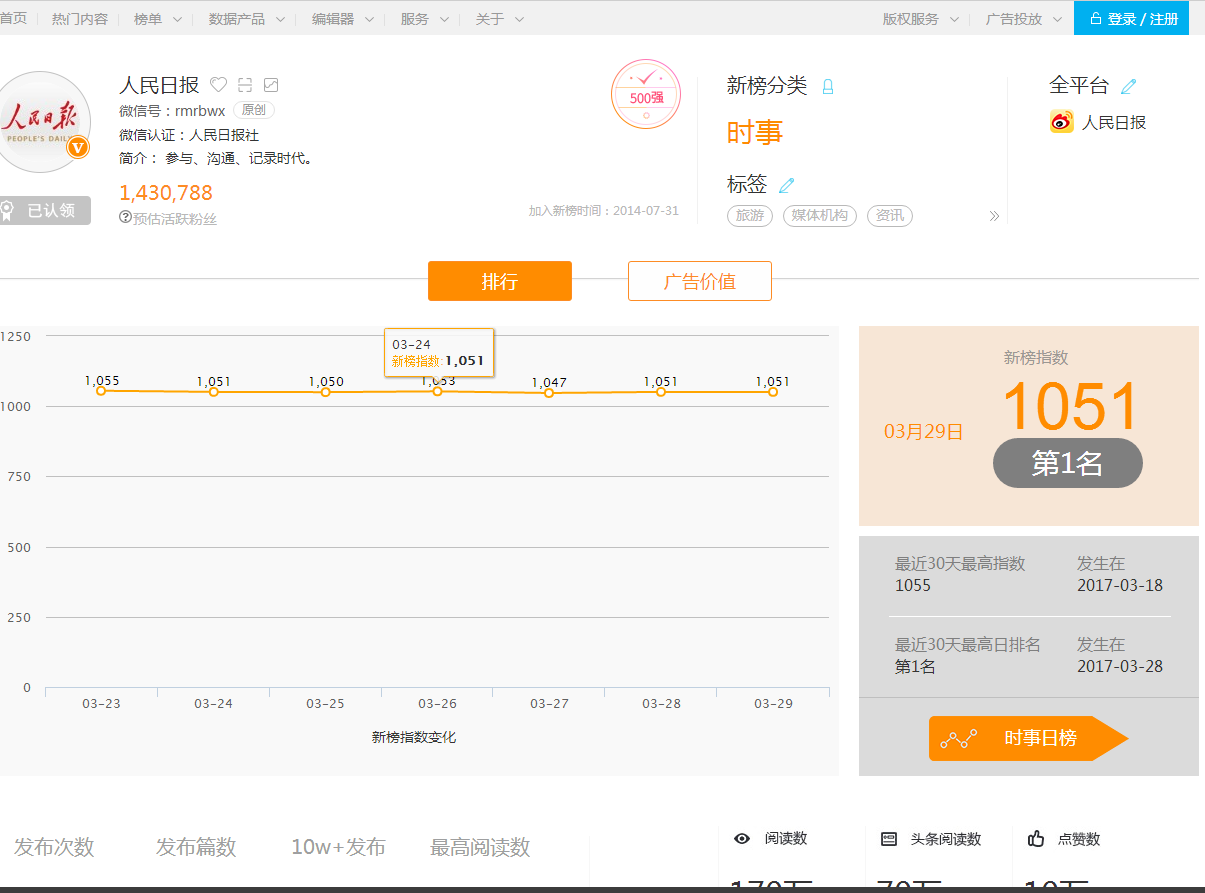Expand the 广告投放 dropdown menu
Viewport: 1205px width, 893px height.
1024,19
